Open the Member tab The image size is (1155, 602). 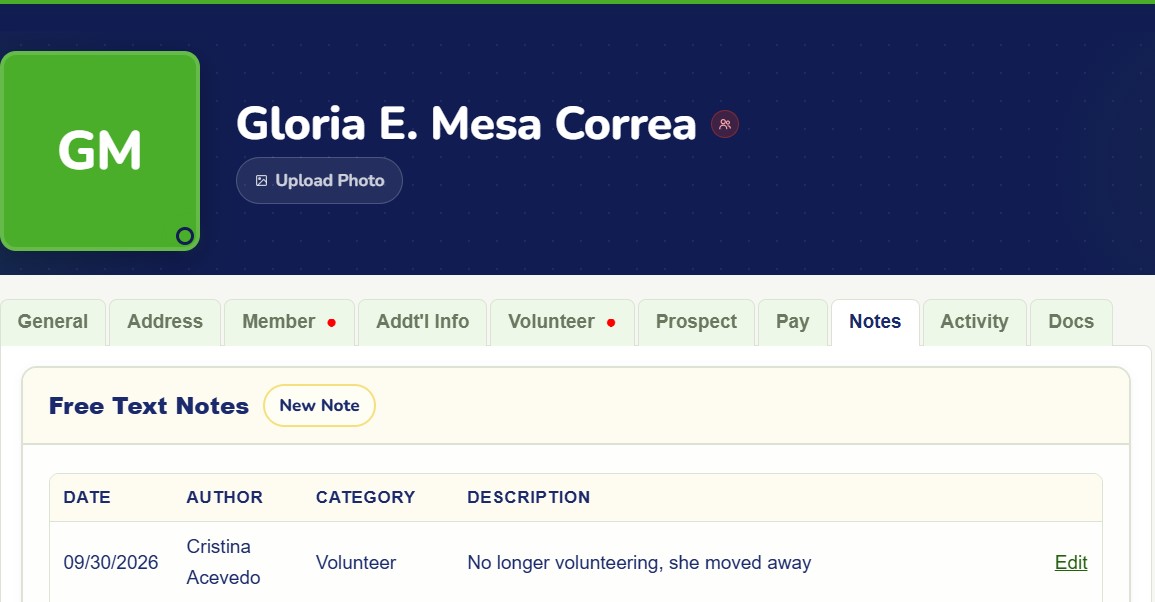(x=289, y=322)
